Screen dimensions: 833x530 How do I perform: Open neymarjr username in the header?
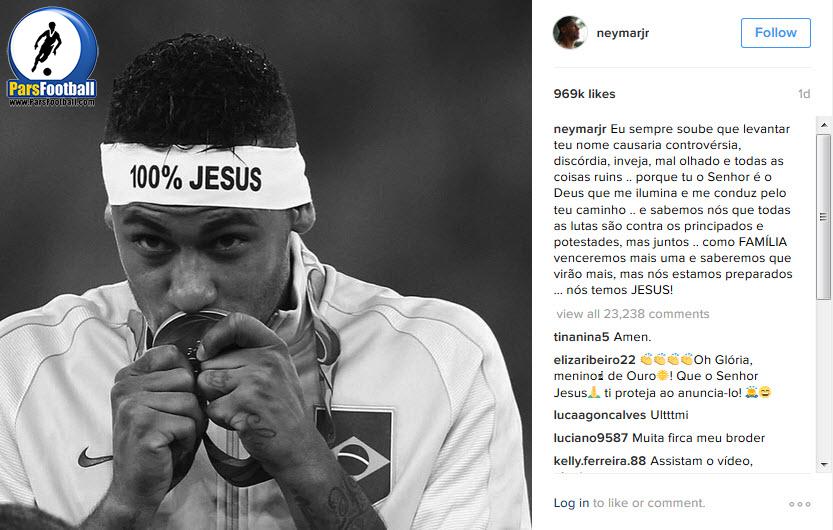pos(623,33)
